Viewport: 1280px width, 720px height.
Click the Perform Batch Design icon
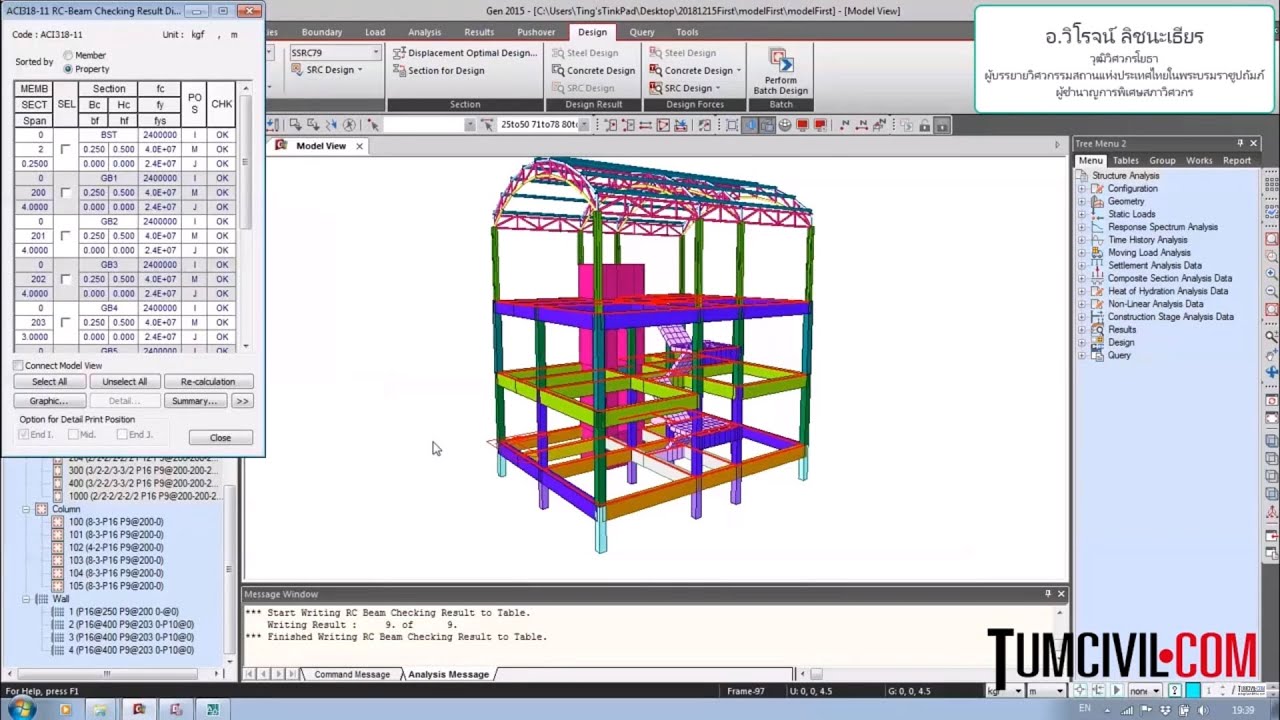tap(780, 61)
